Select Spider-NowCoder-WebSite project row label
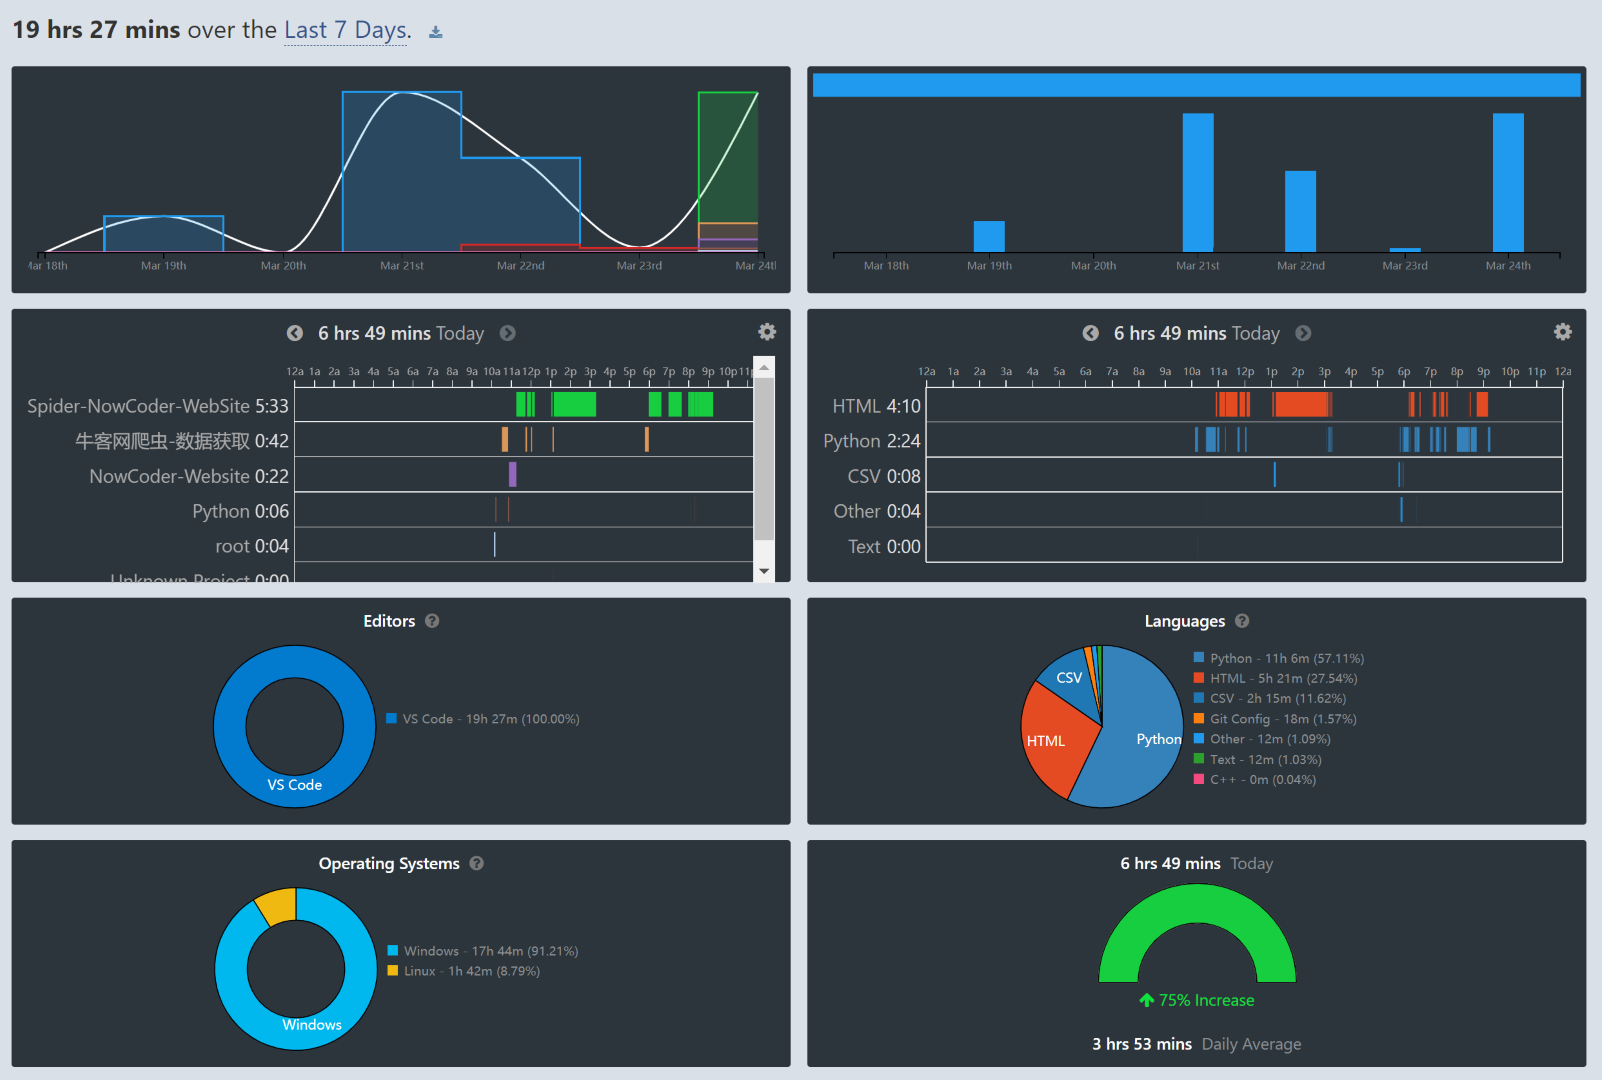The image size is (1602, 1080). tap(158, 406)
